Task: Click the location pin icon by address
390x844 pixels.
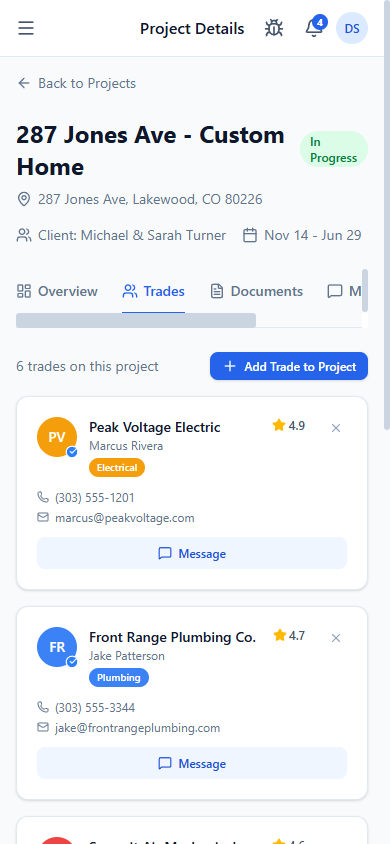Action: 24,200
